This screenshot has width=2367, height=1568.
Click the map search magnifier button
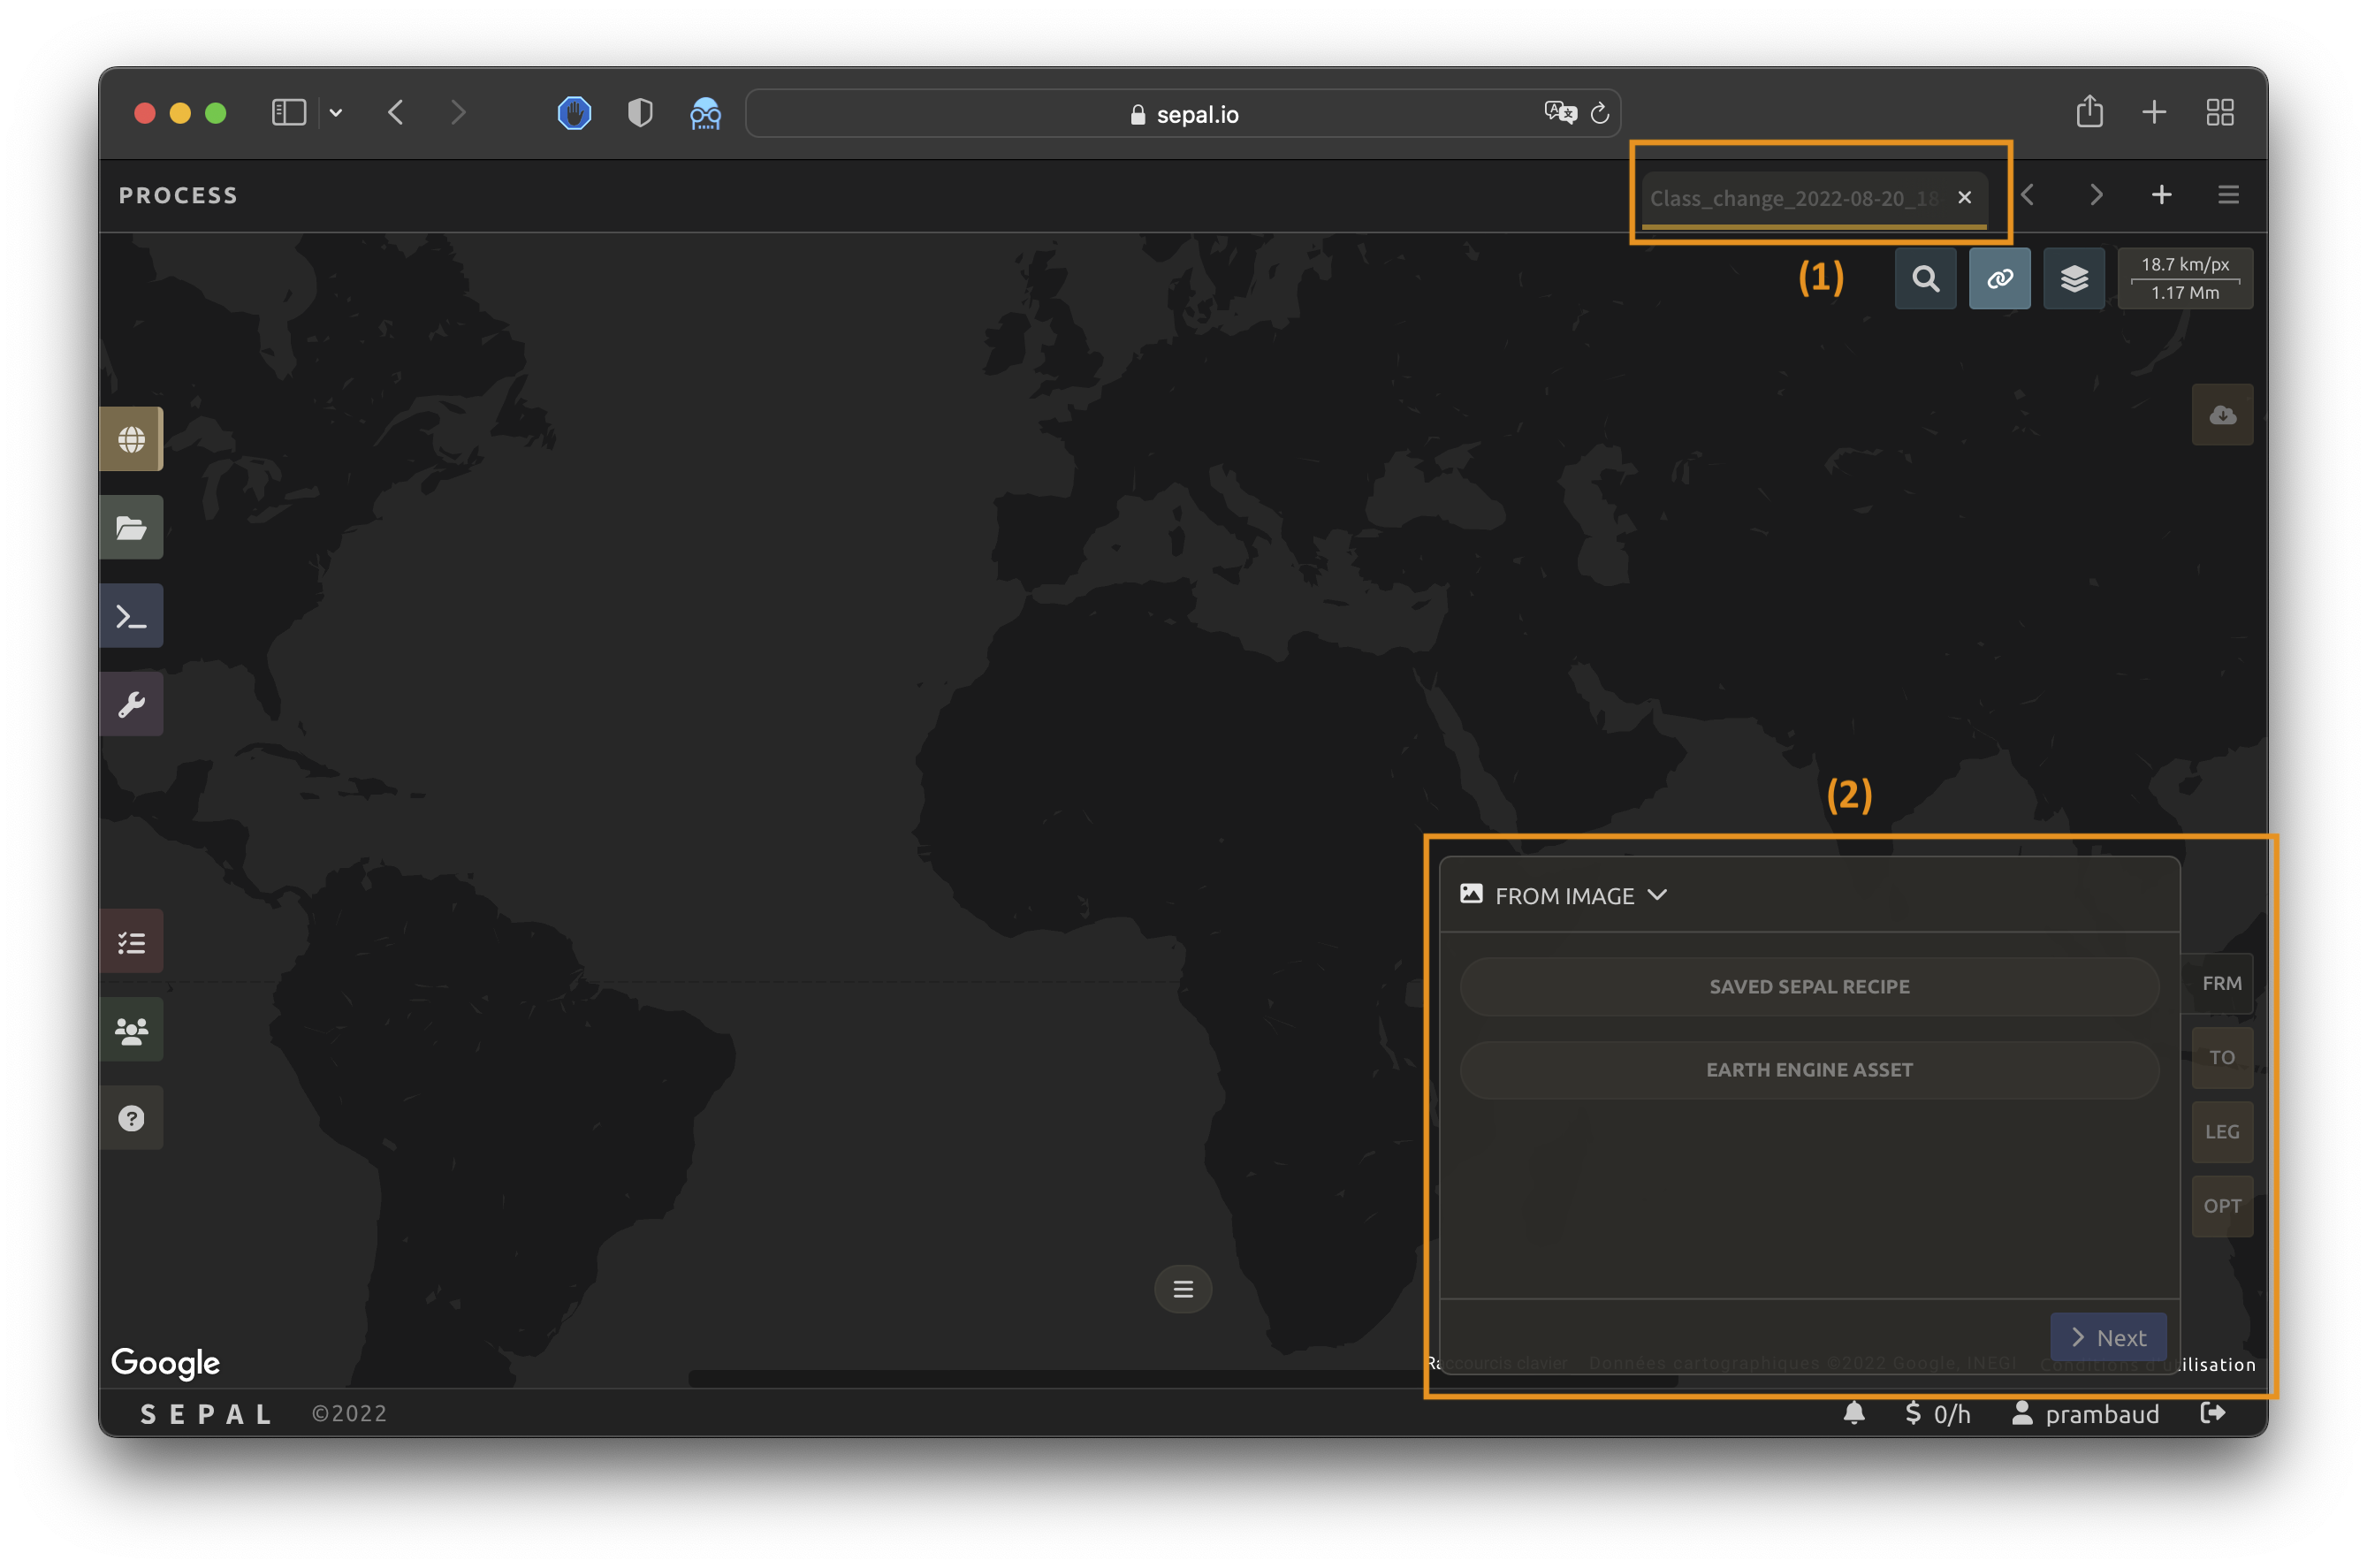[x=1925, y=279]
